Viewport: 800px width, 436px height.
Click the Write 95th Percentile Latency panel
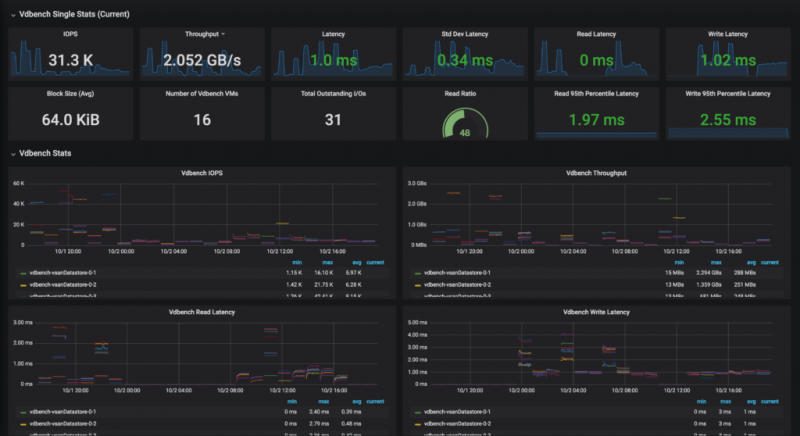point(728,113)
